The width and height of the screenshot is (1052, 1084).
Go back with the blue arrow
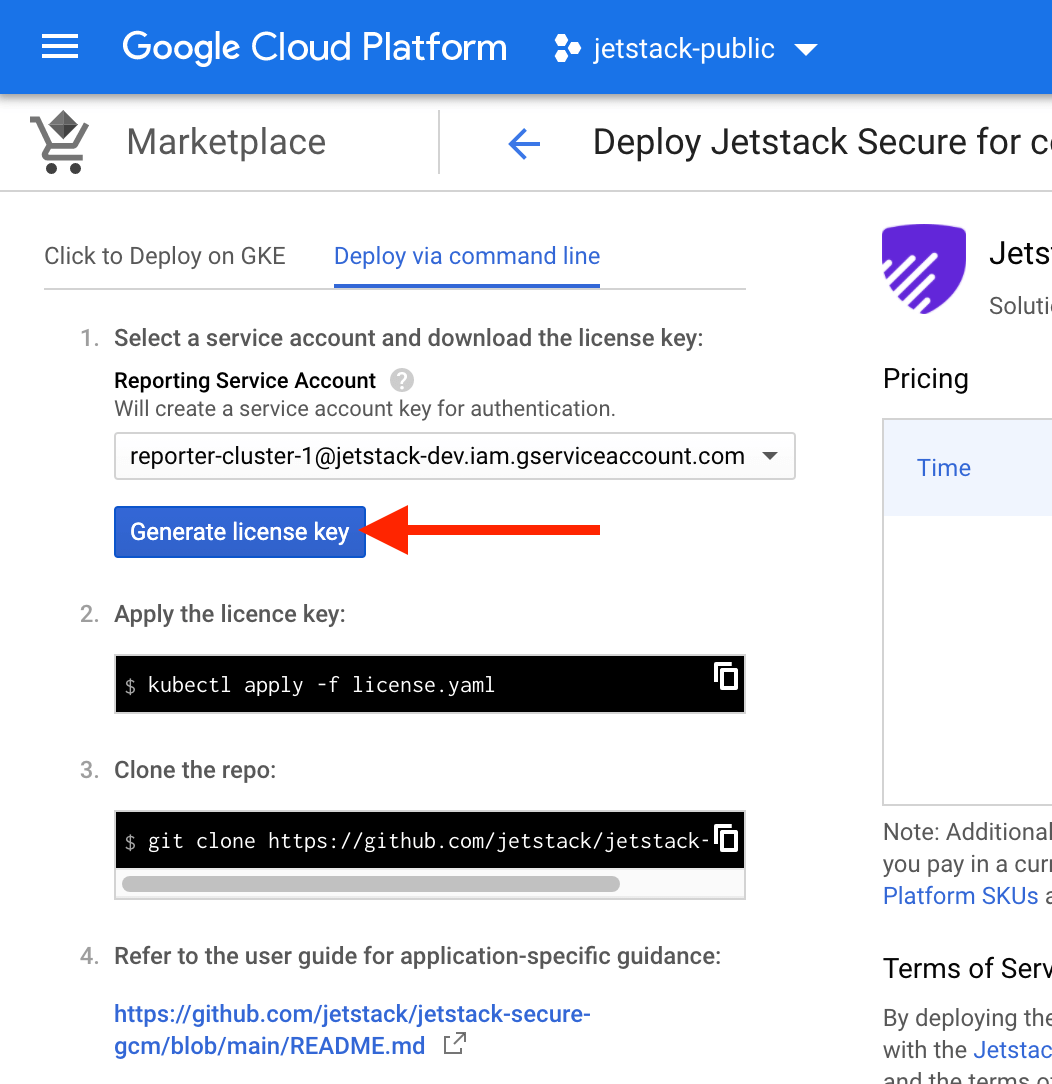click(524, 144)
